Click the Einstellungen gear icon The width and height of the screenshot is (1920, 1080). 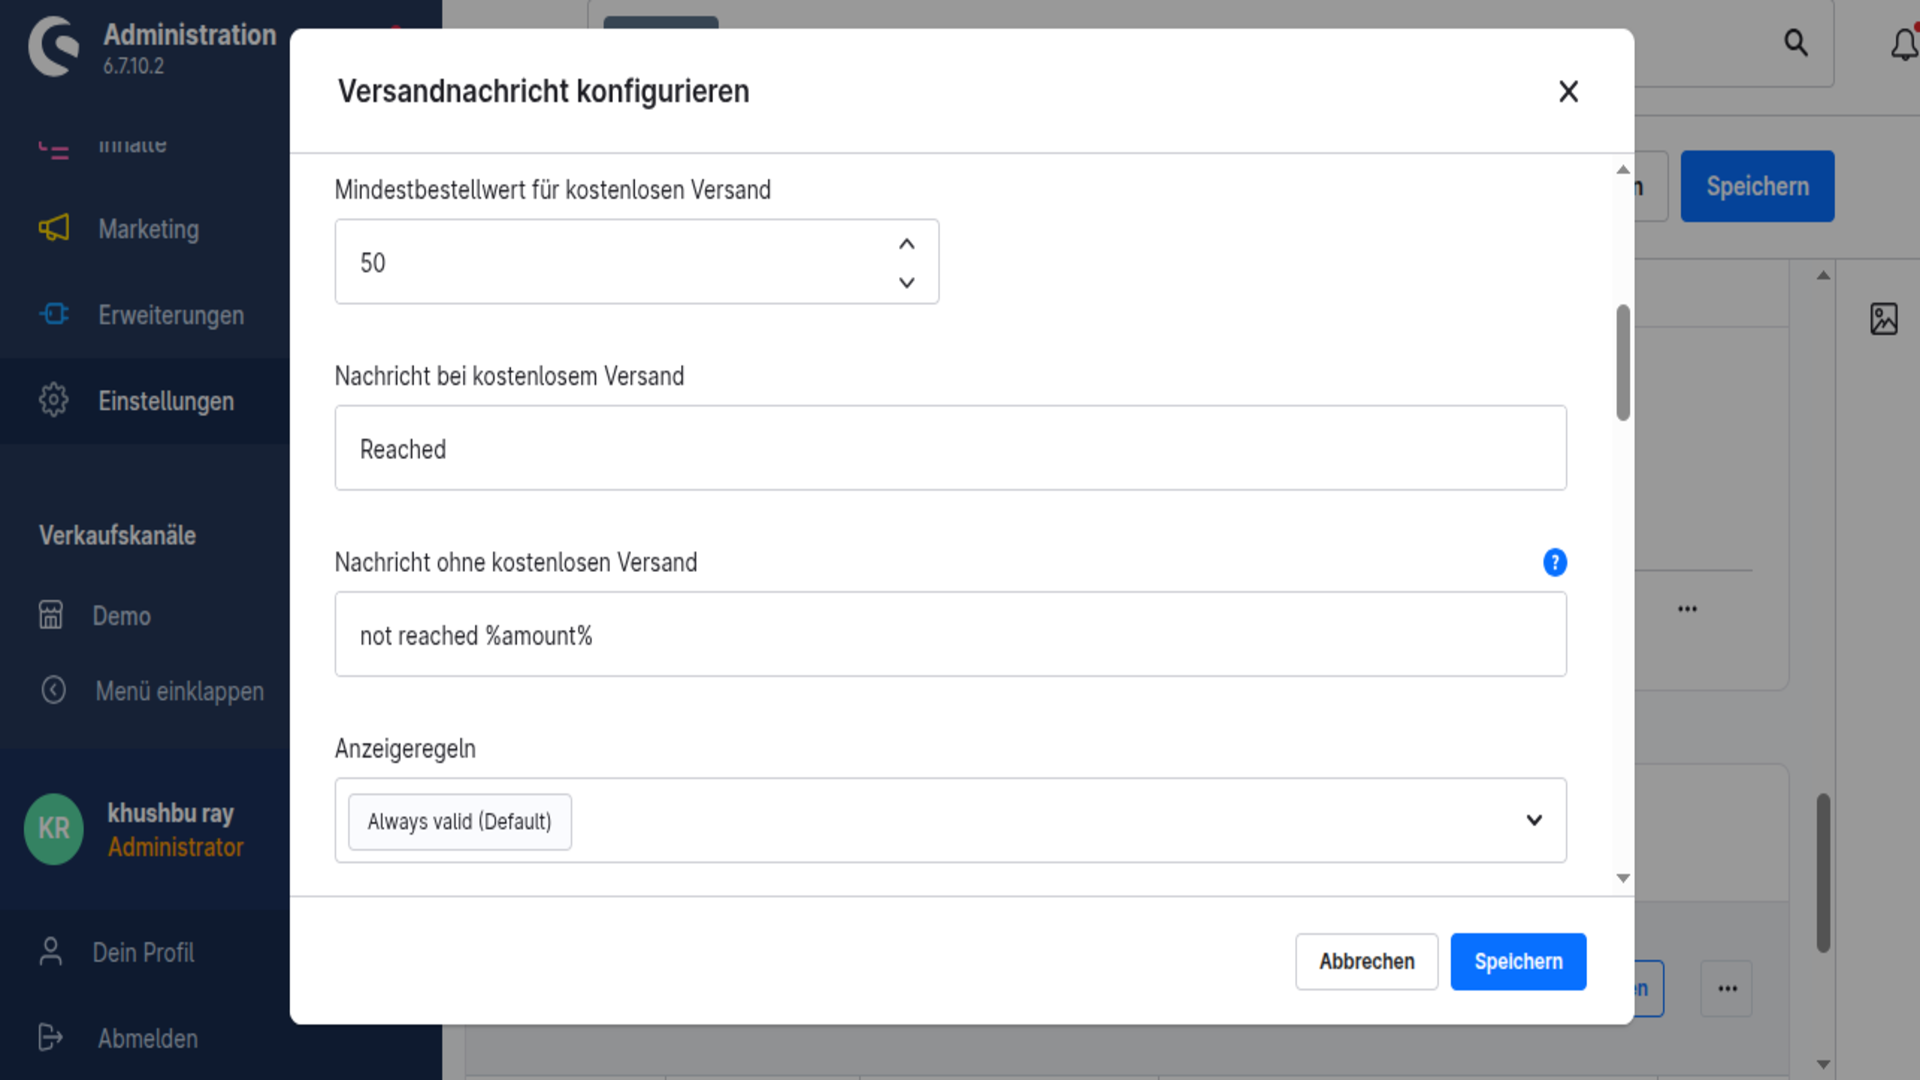tap(54, 400)
